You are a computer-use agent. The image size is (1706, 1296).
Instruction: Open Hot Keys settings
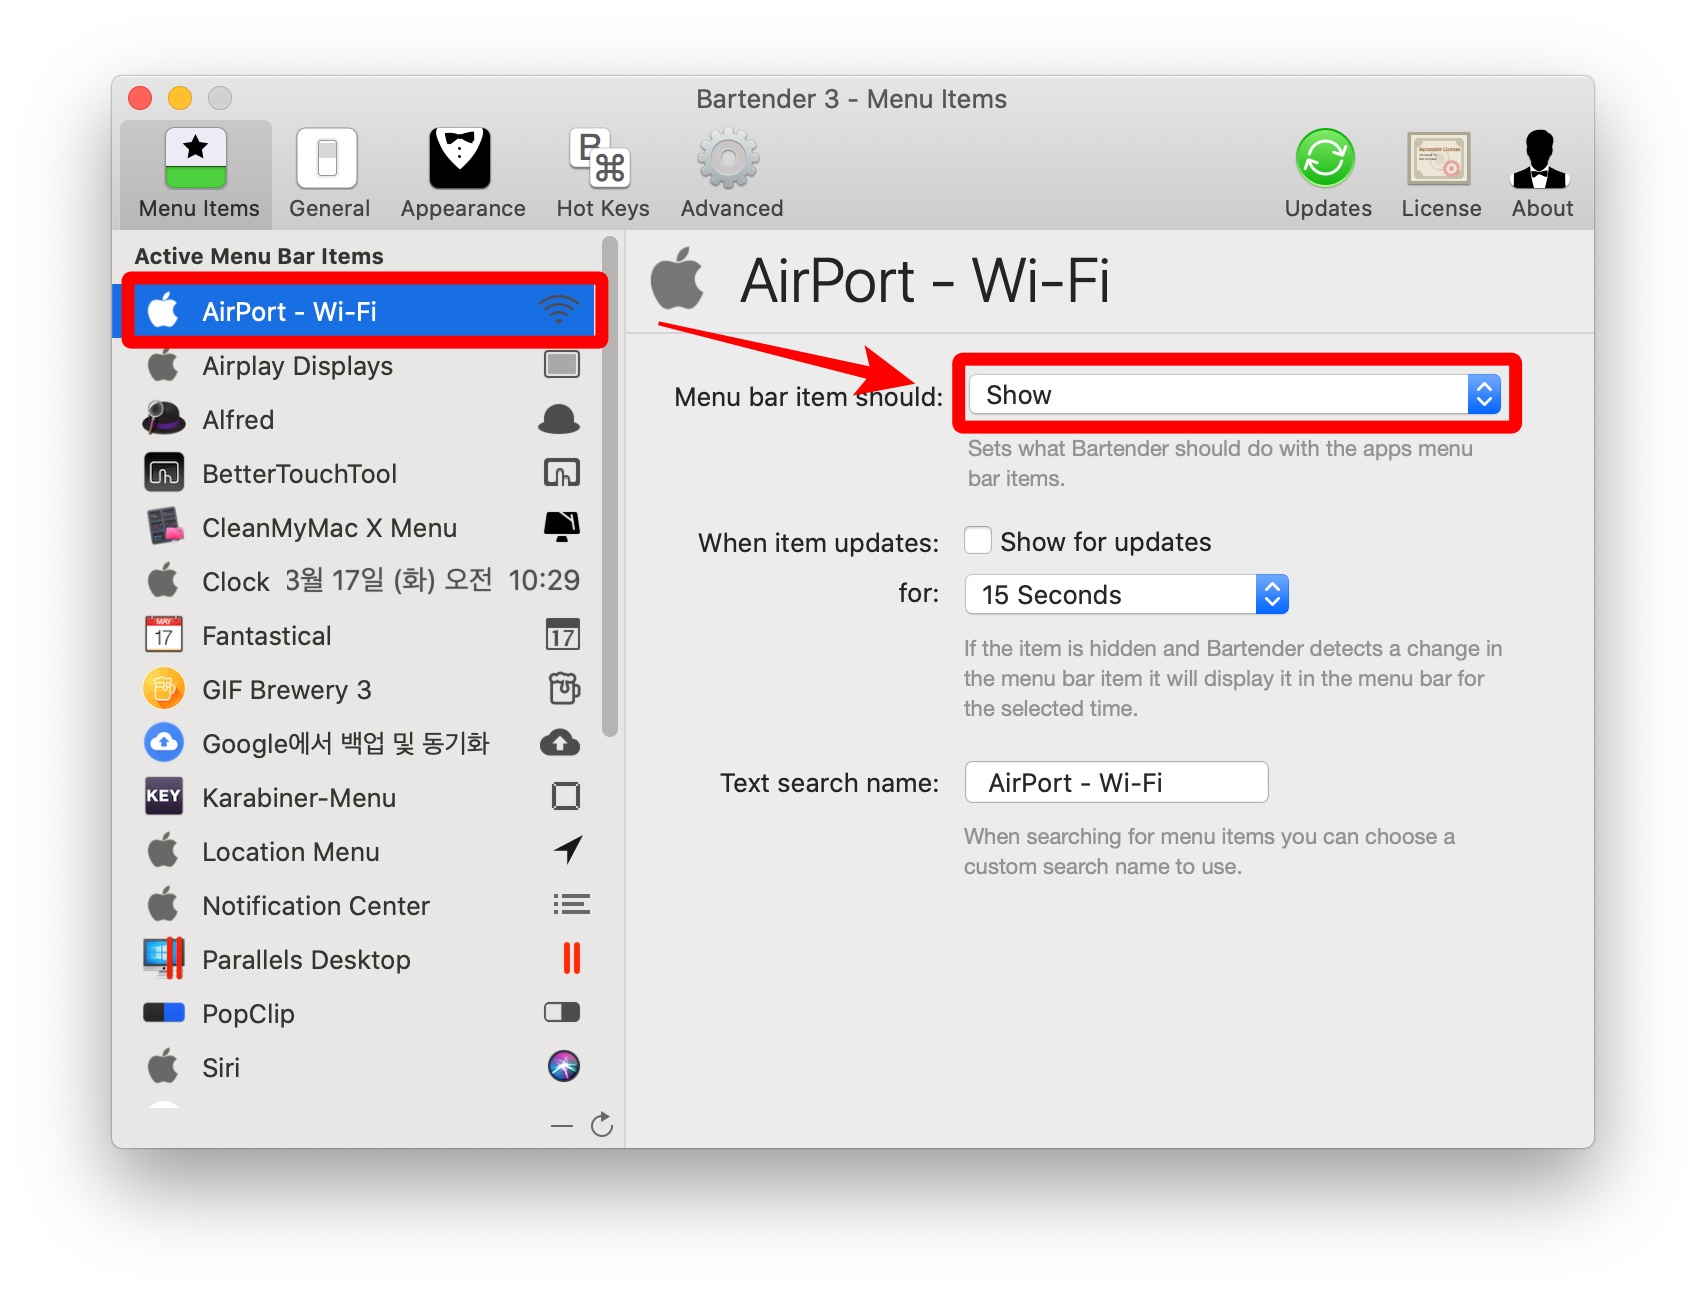pos(602,174)
